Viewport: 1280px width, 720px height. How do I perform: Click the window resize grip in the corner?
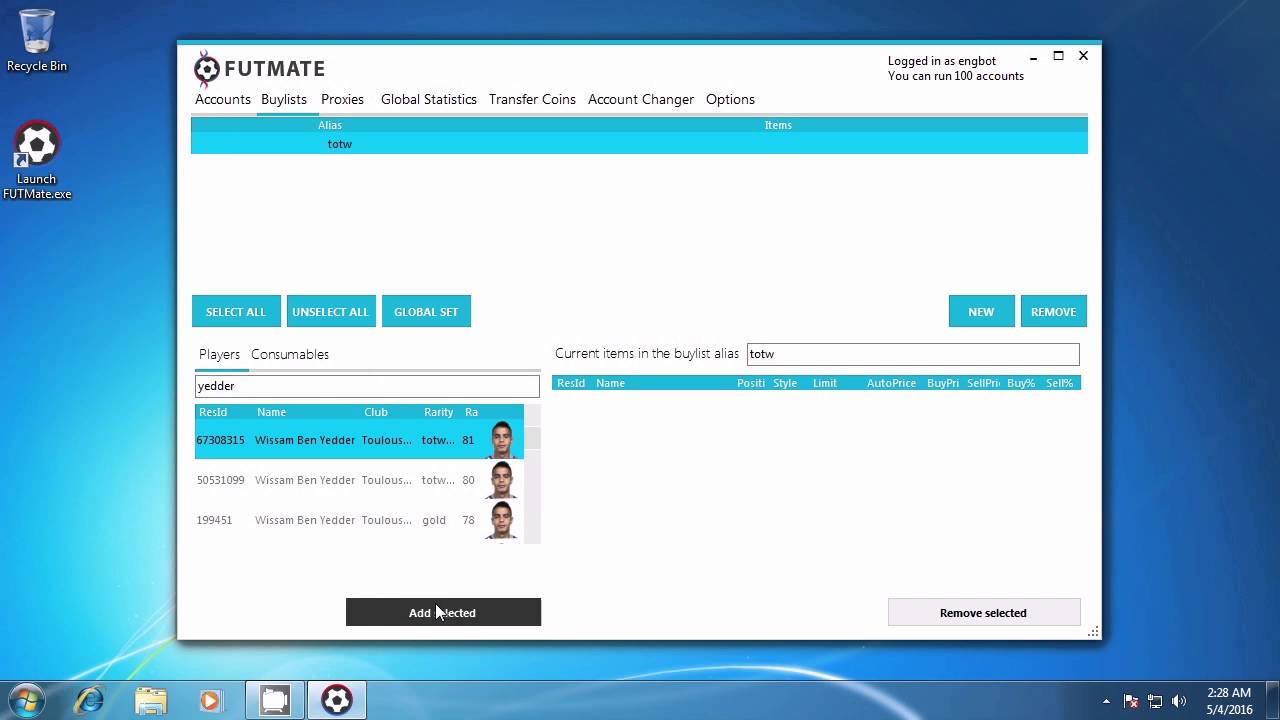point(1093,631)
